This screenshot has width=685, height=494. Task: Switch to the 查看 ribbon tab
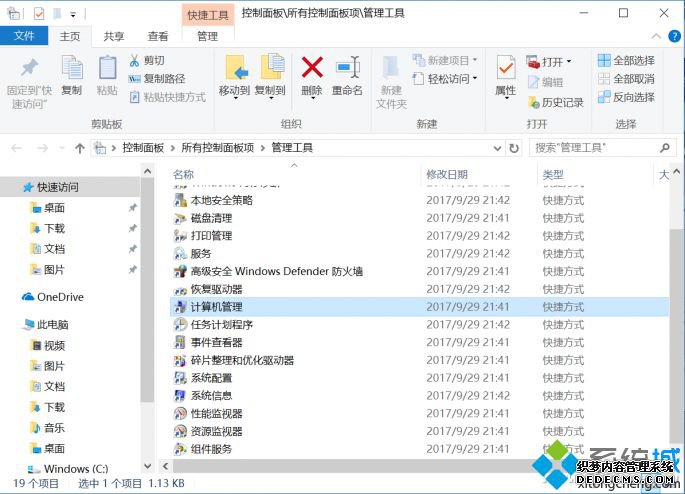click(158, 36)
